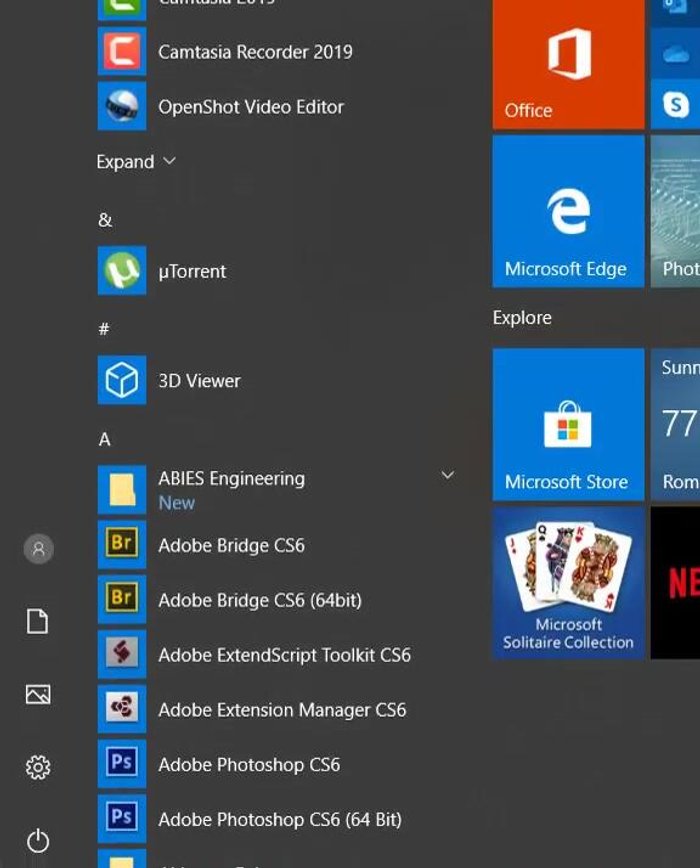This screenshot has height=868, width=700.
Task: Expand the ABIES Engineering folder chevron
Action: point(448,476)
